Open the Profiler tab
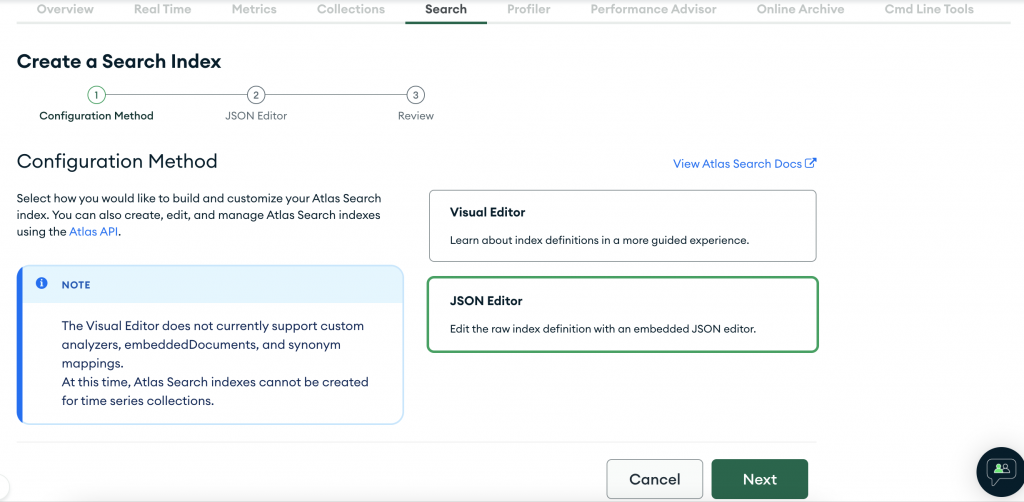 pyautogui.click(x=528, y=9)
